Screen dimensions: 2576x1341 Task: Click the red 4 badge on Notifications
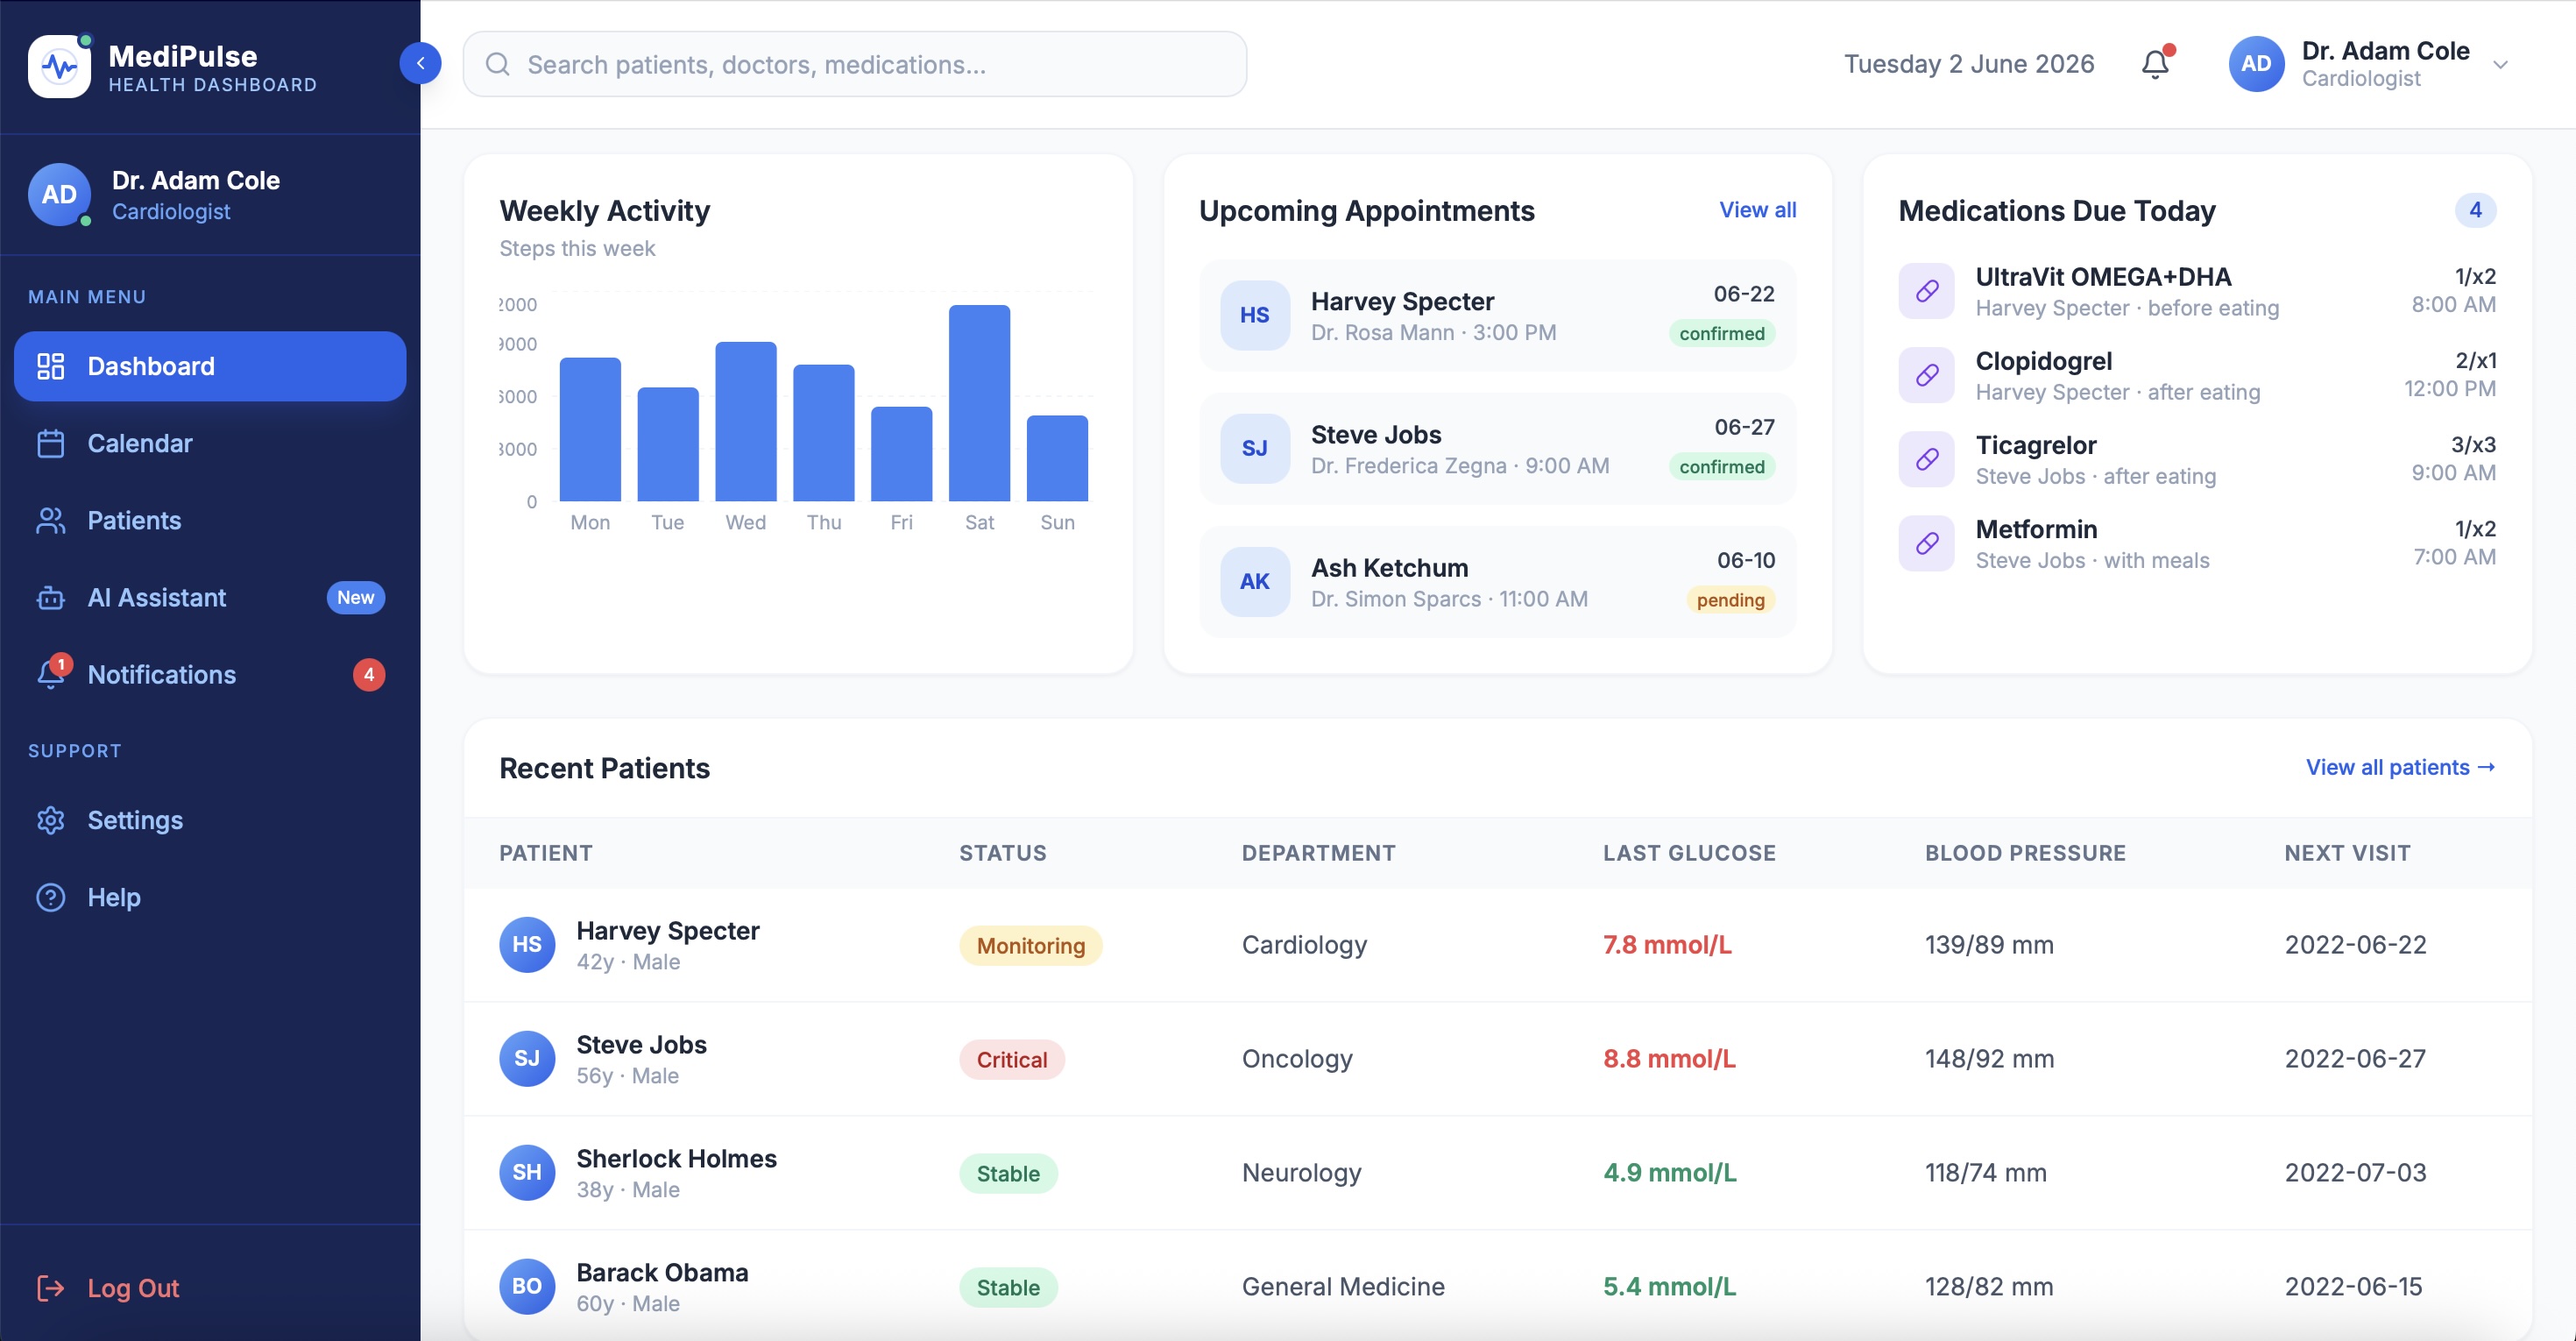pyautogui.click(x=369, y=674)
